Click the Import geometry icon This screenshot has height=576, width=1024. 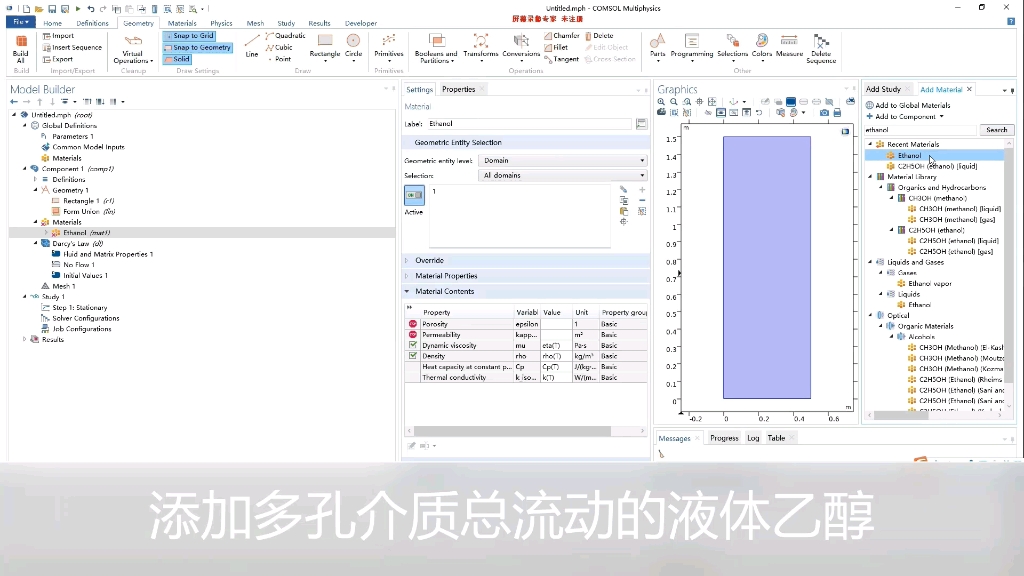pyautogui.click(x=58, y=36)
